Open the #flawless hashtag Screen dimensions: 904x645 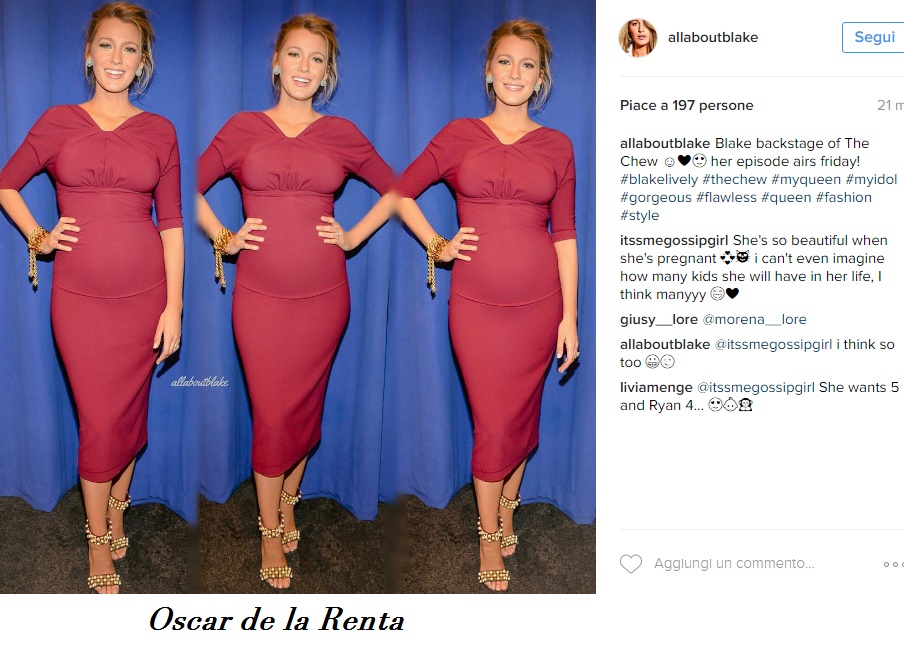coord(726,197)
